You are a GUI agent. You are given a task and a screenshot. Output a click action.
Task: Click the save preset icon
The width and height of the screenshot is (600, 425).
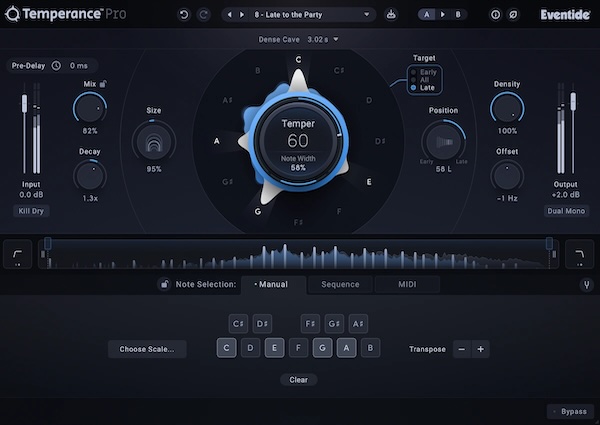[391, 15]
